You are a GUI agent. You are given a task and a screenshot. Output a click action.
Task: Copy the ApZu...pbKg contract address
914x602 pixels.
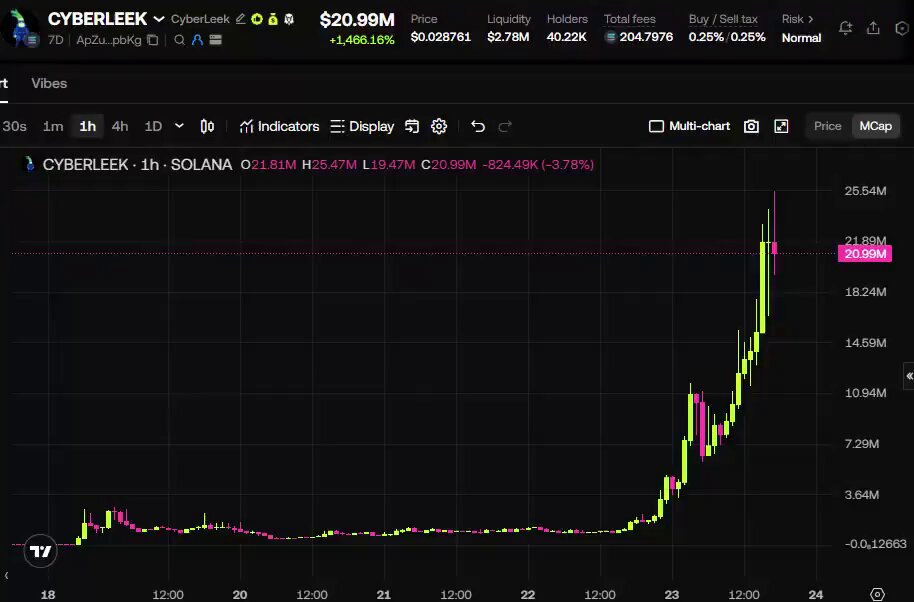(x=153, y=40)
